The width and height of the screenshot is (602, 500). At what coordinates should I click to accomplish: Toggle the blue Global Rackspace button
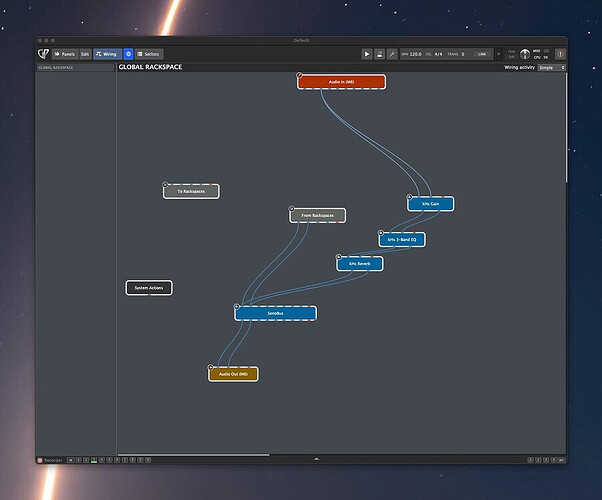129,54
